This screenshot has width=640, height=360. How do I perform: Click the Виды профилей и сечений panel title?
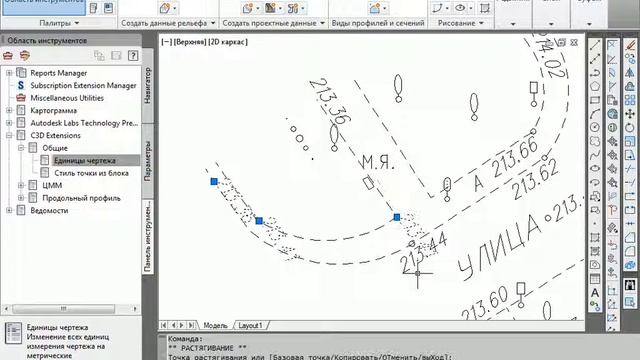click(x=378, y=23)
